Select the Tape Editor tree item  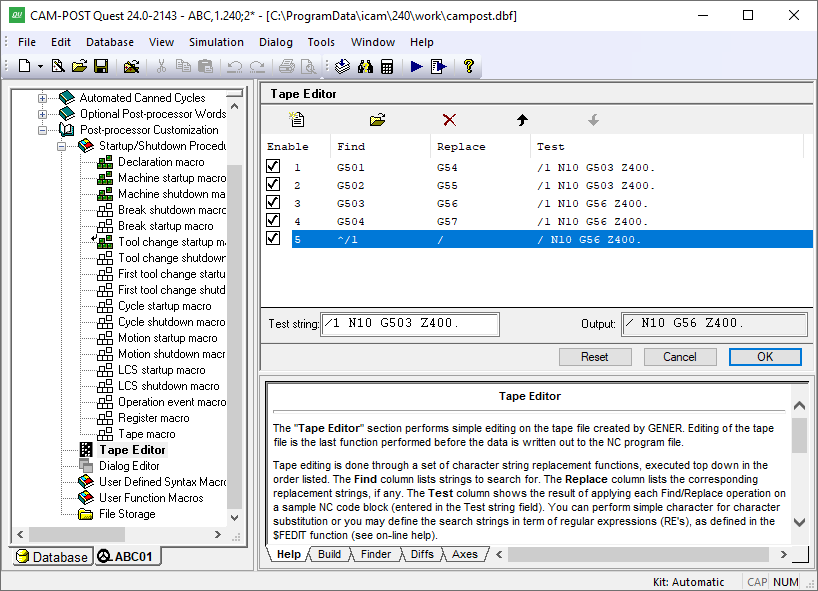click(133, 450)
